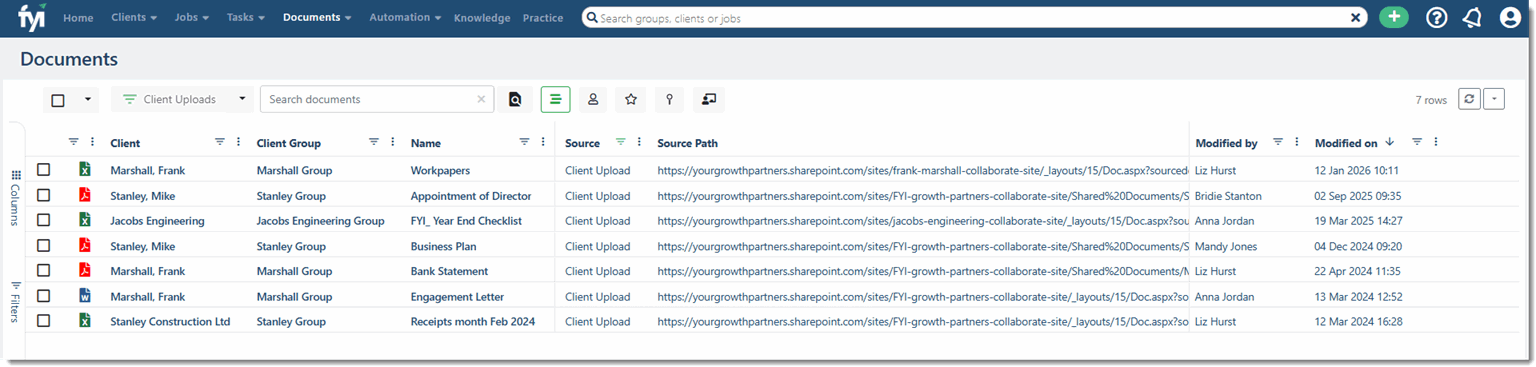
Task: Expand the Filters side panel
Action: 15,301
